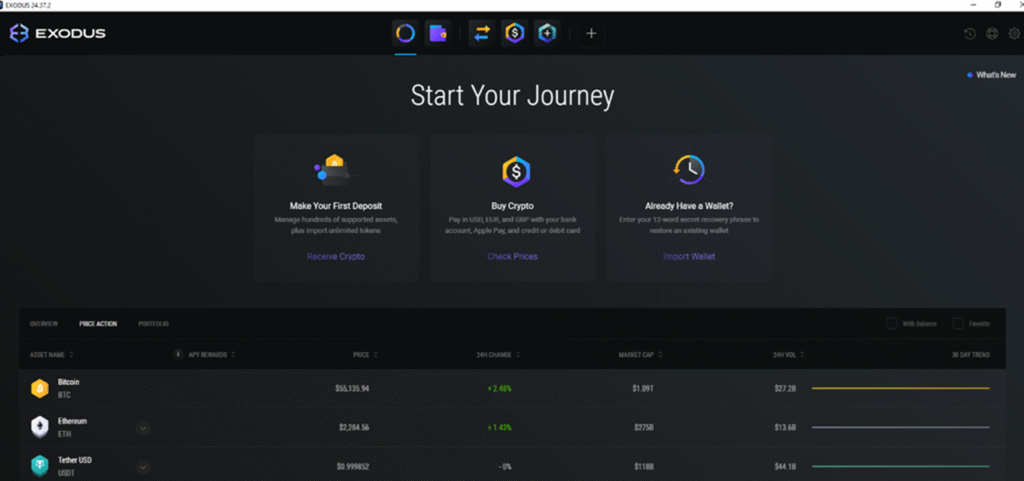Open the history clock icon at top right
This screenshot has width=1024, height=481.
969,34
